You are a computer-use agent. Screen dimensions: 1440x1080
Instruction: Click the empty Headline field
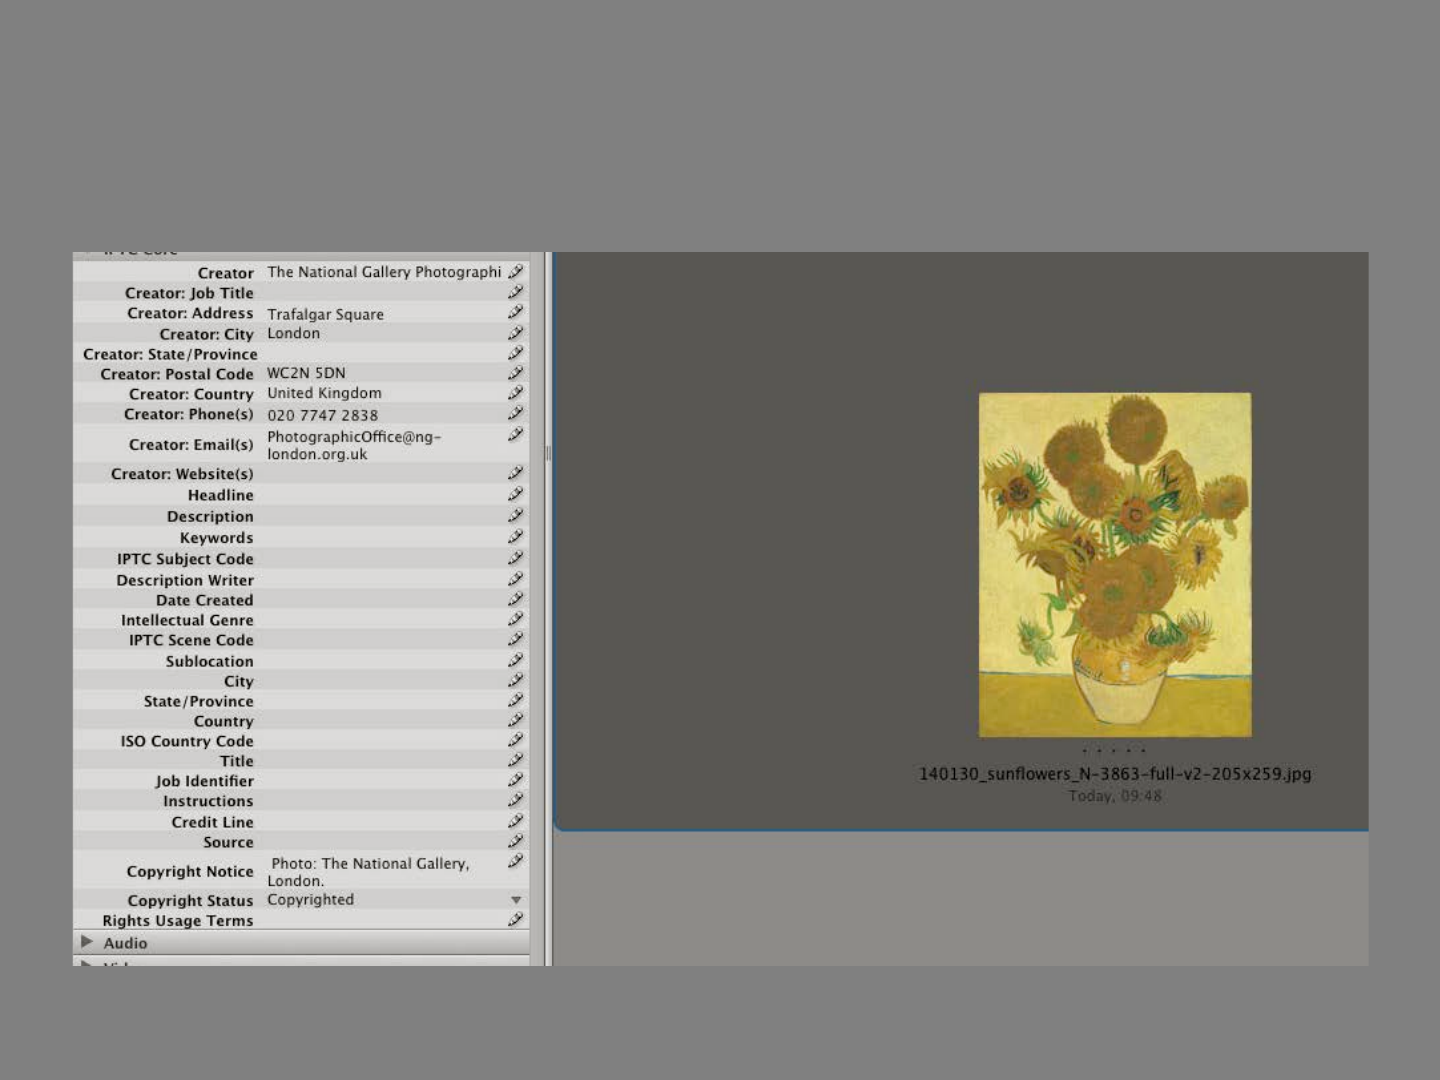pos(384,495)
